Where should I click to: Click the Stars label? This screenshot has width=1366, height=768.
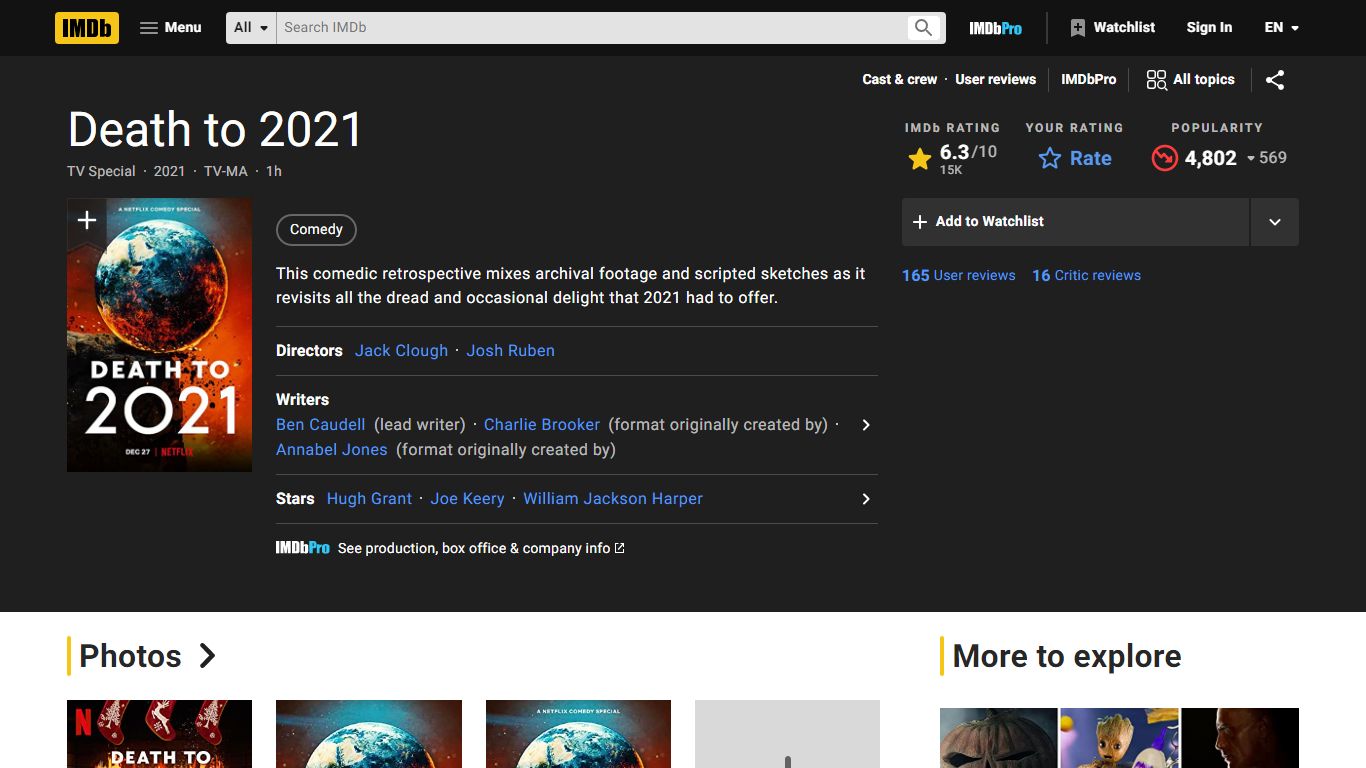[295, 499]
